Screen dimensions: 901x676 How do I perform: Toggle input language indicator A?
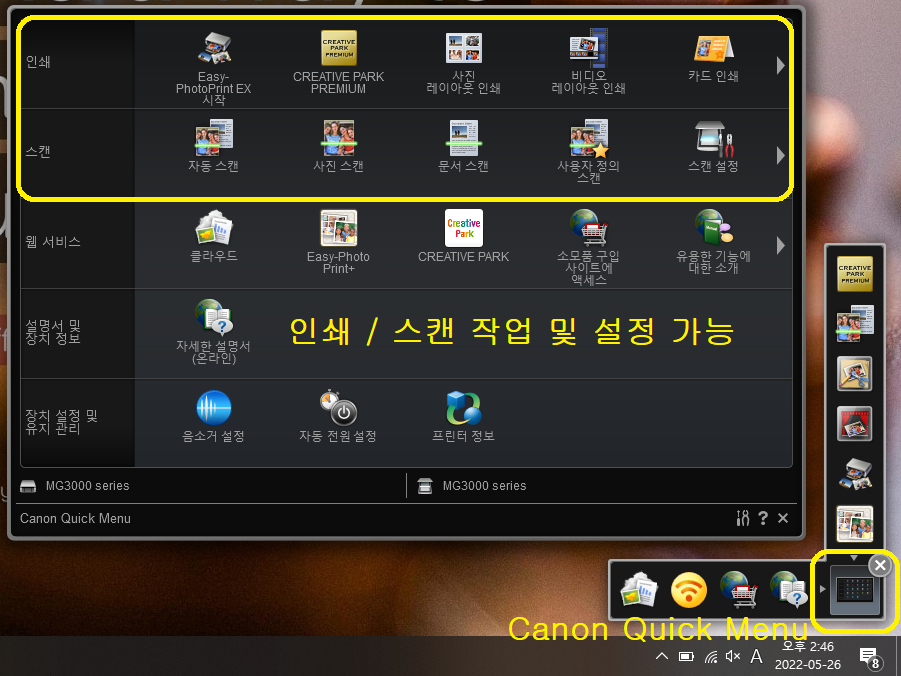(x=757, y=656)
